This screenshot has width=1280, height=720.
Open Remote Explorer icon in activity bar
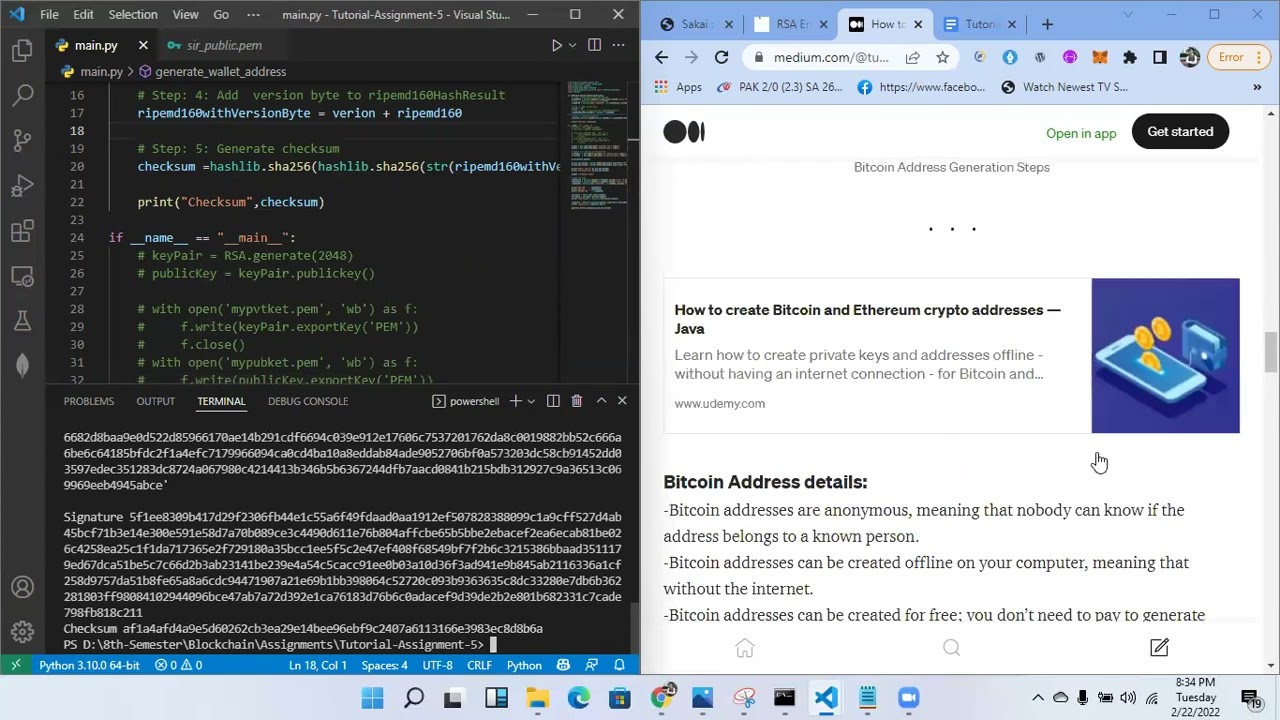tap(23, 276)
